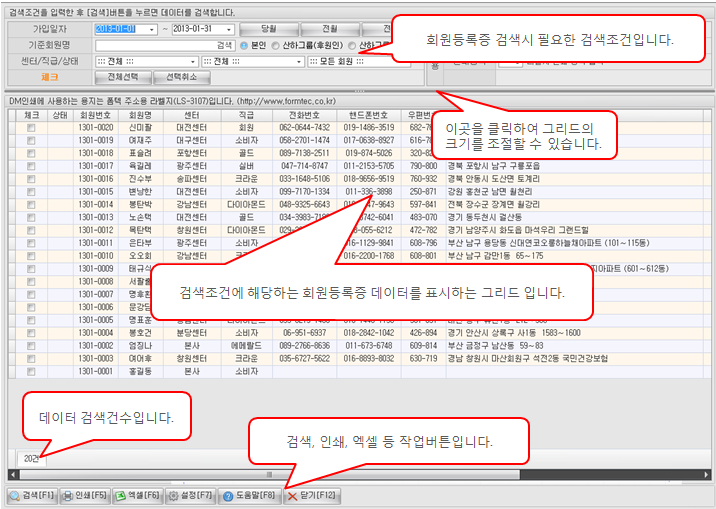This screenshot has height=509, width=716.
Task: Click the 선택취소 deselect button
Action: (182, 78)
